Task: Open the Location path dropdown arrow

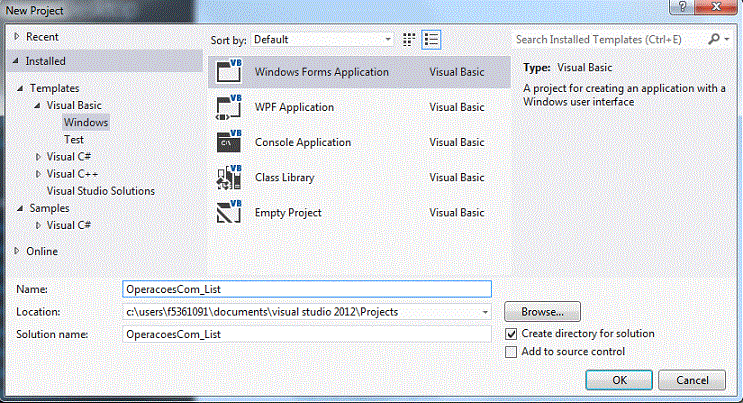Action: (485, 312)
